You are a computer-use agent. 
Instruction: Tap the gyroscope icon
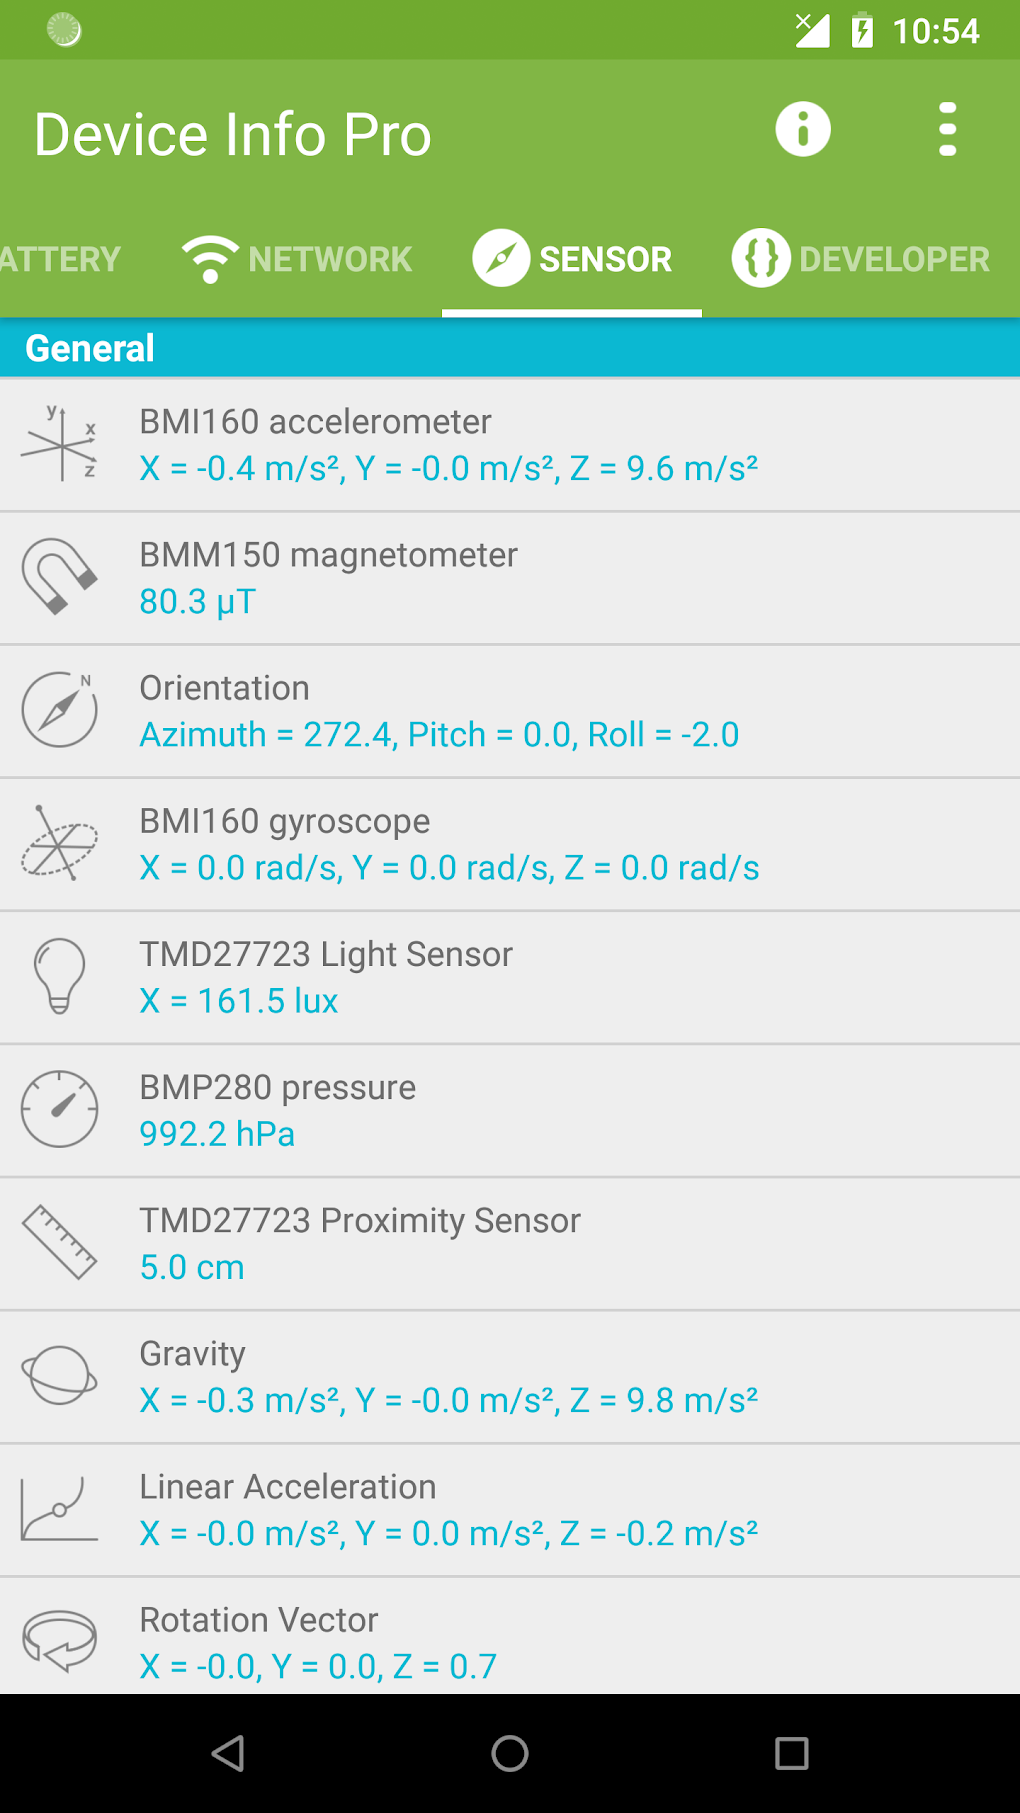(60, 844)
